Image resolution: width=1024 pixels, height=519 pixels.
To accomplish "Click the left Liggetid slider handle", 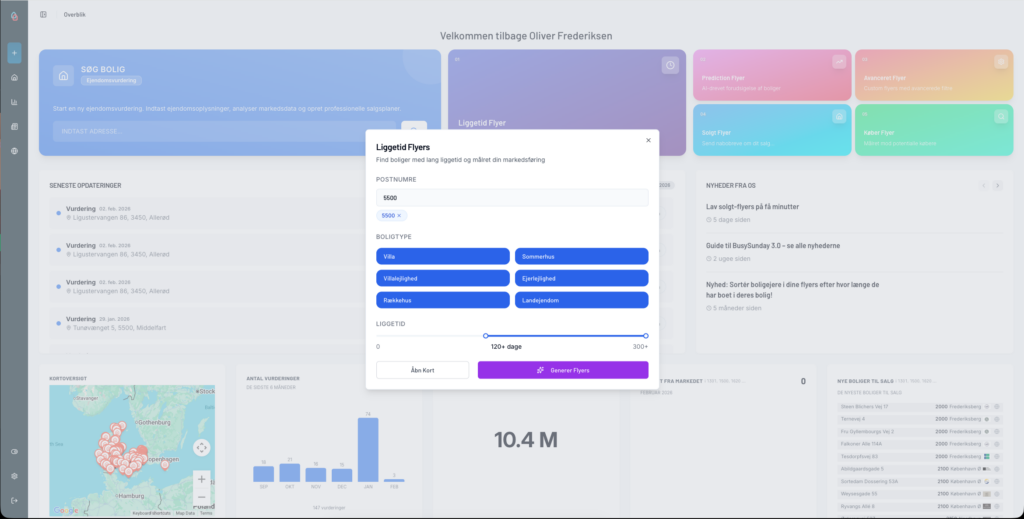I will tap(485, 336).
